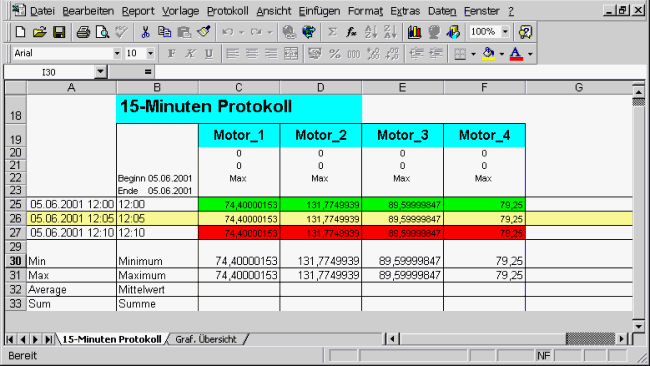Screen dimensions: 650x366
Task: Increase decimal places icon
Action: (373, 53)
